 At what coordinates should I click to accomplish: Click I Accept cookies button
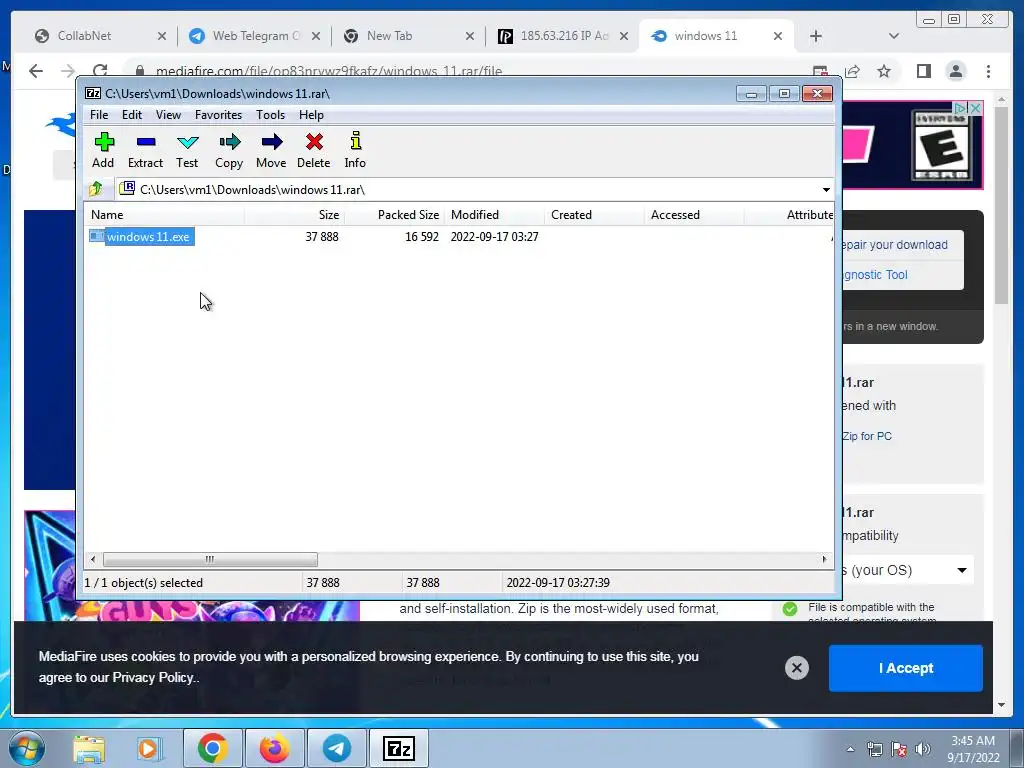click(906, 668)
